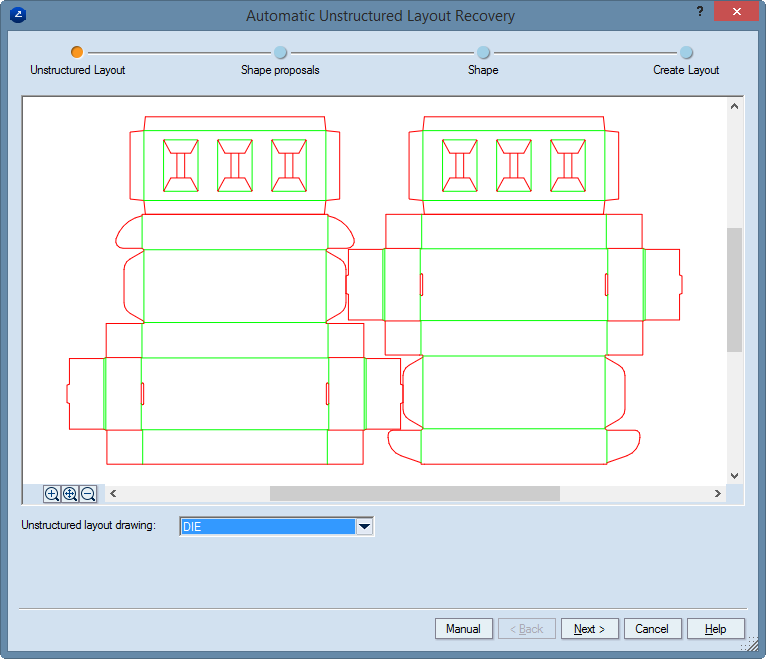Proceed with the Next > button

[x=589, y=629]
